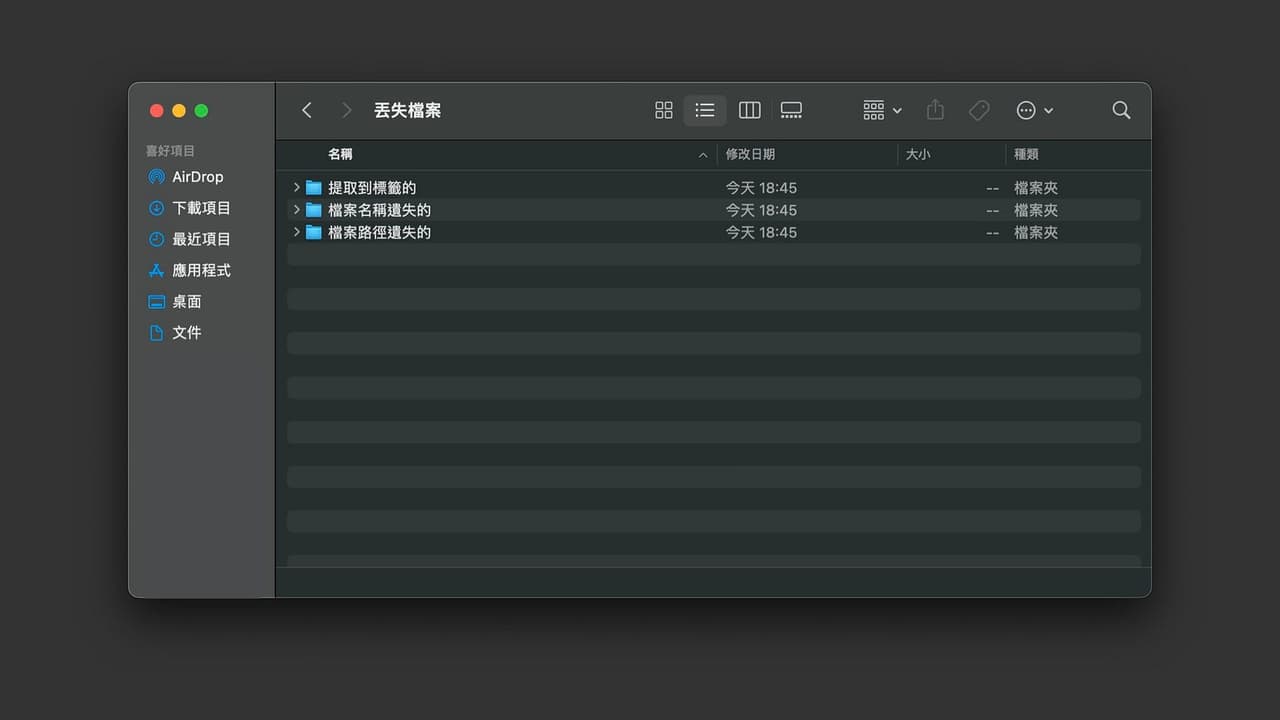Click the modified date of 檔案名稱遺失的
This screenshot has width=1280, height=720.
click(761, 210)
